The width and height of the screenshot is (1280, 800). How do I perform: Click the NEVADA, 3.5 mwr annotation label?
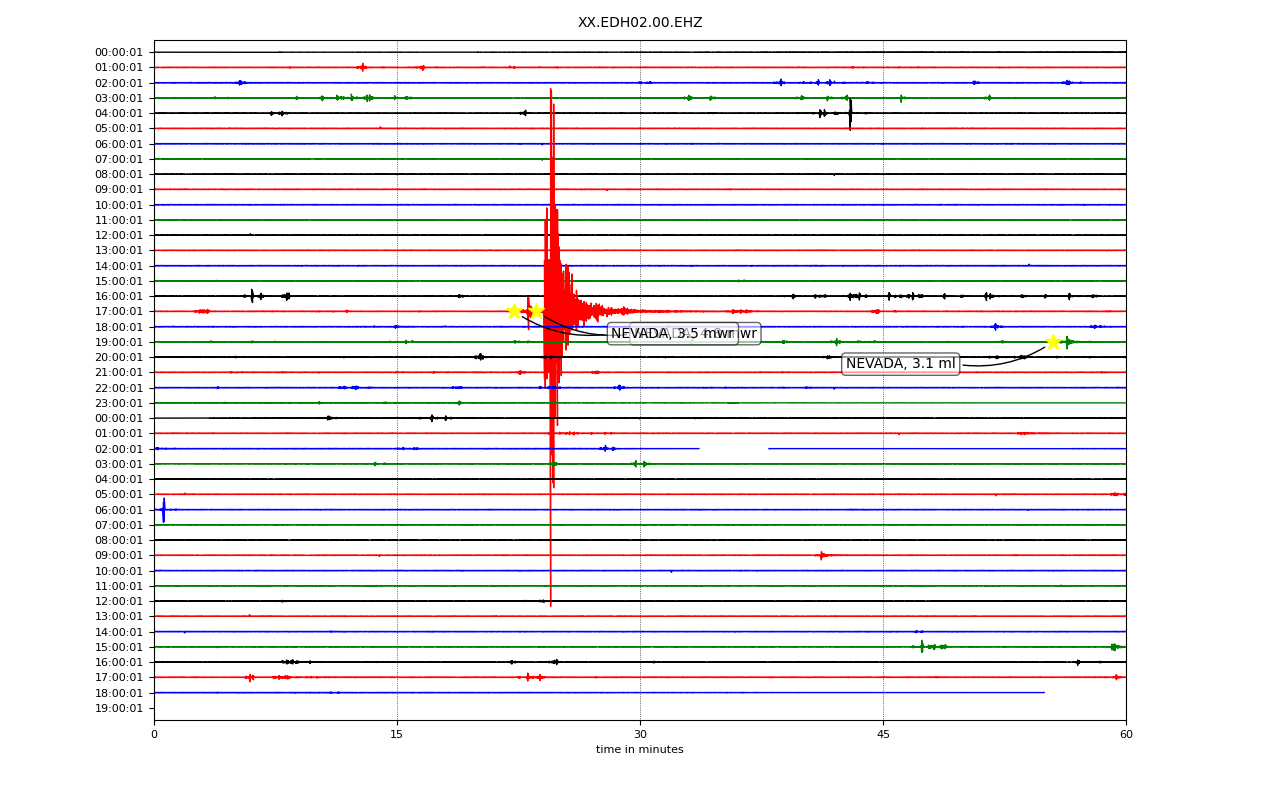click(672, 334)
